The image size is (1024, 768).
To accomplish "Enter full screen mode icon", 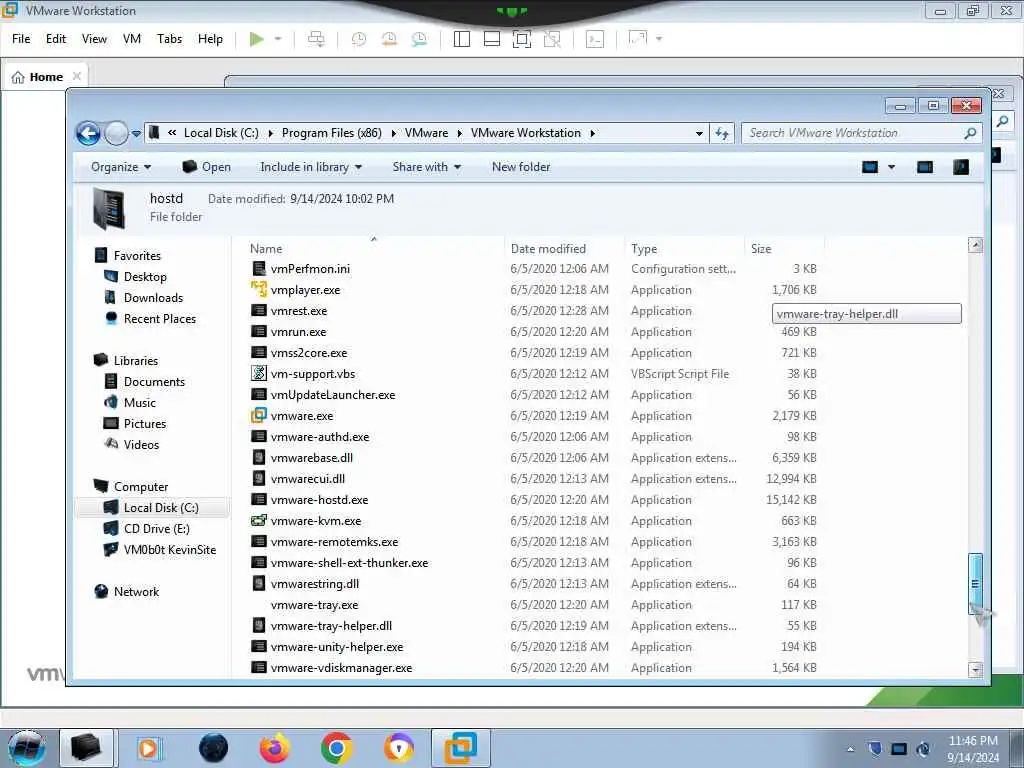I will (522, 39).
